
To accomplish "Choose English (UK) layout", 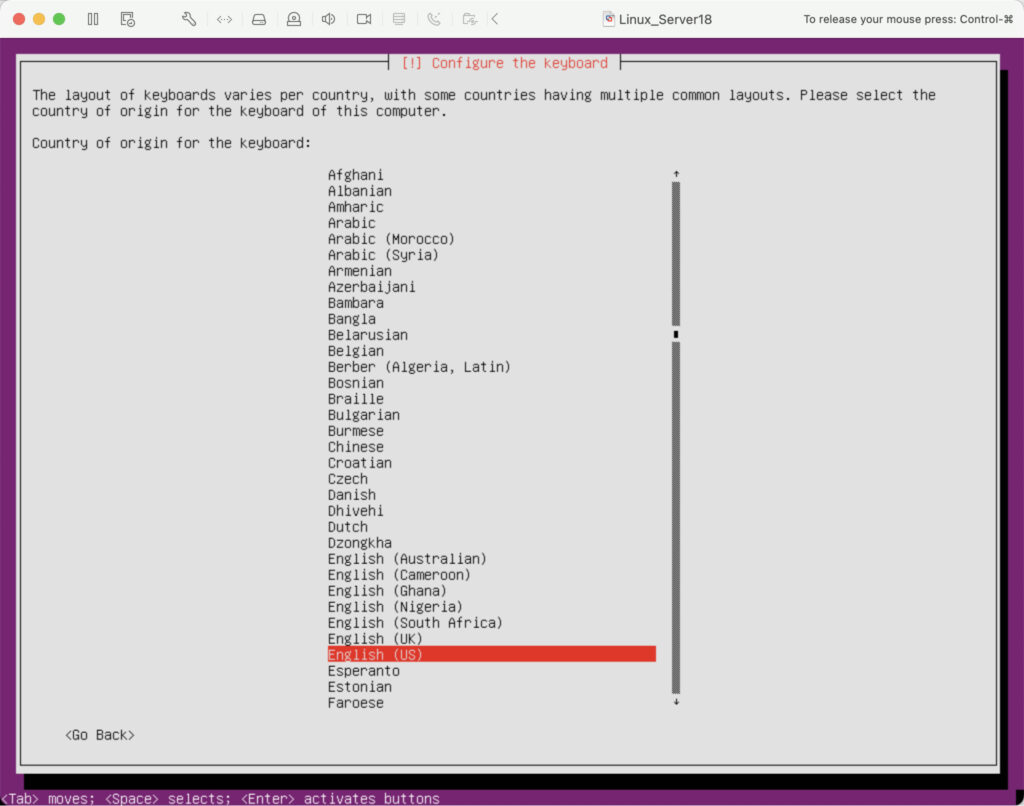I will [x=491, y=639].
